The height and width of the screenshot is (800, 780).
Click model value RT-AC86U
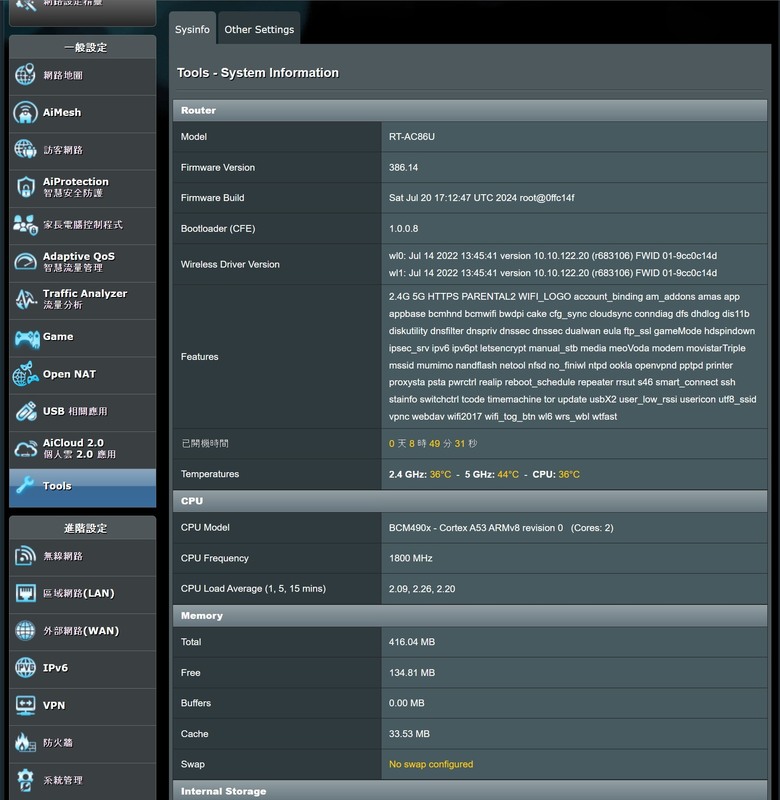[x=412, y=137]
